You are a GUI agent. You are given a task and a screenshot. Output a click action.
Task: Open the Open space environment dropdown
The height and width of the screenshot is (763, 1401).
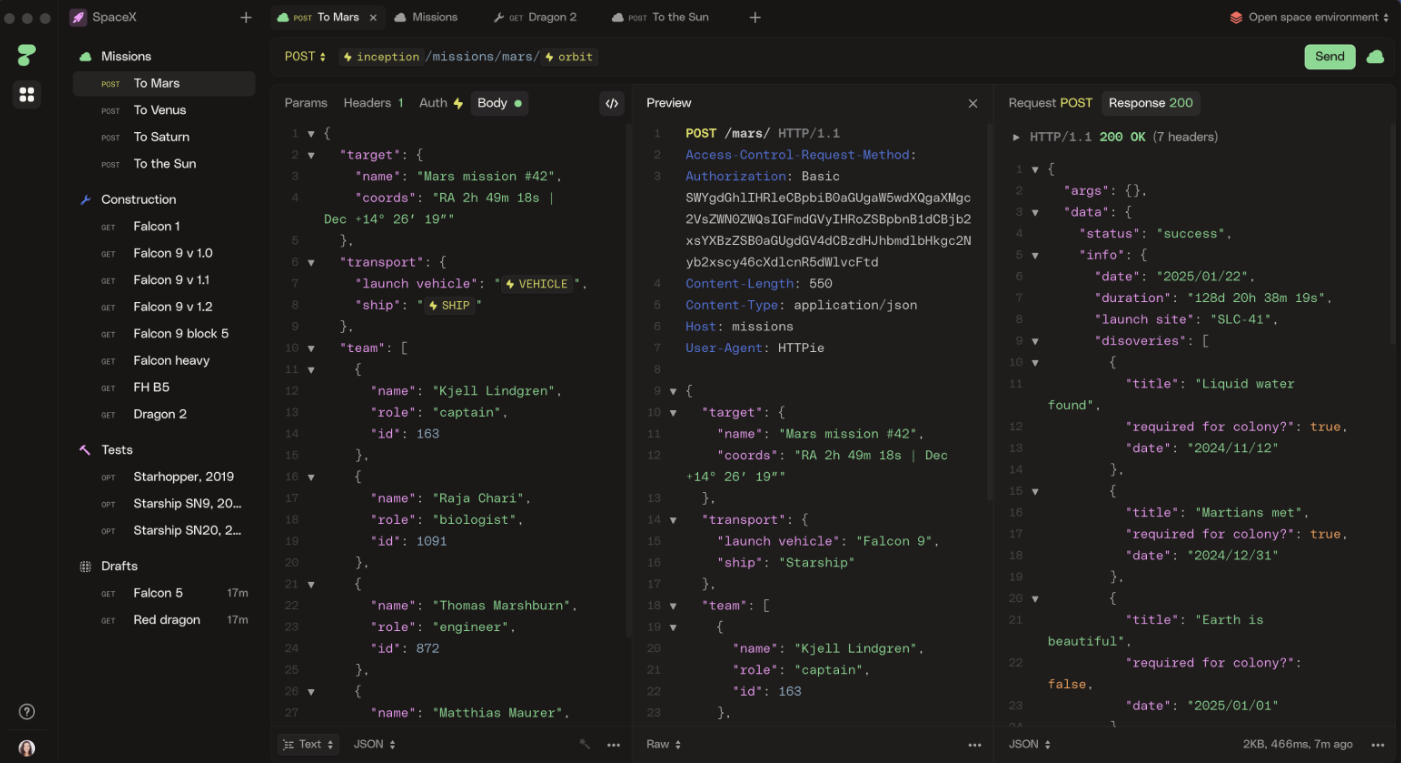tap(1310, 17)
